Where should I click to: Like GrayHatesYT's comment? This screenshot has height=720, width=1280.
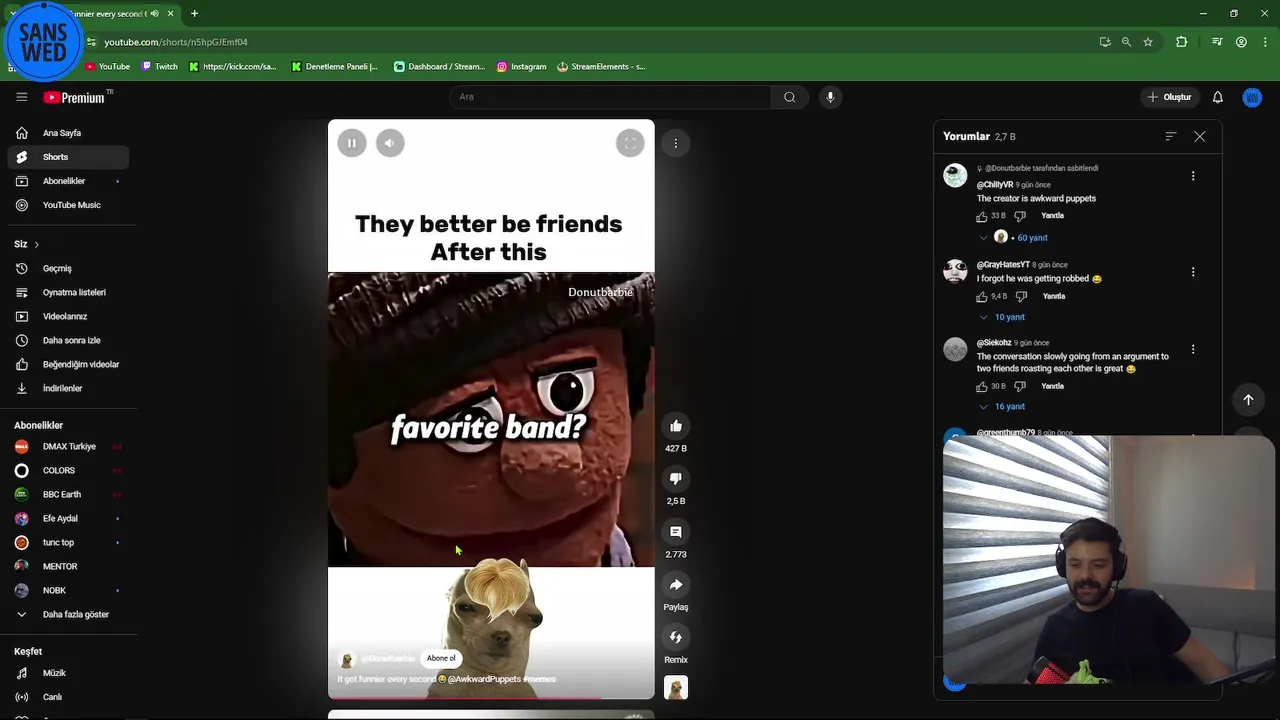982,297
